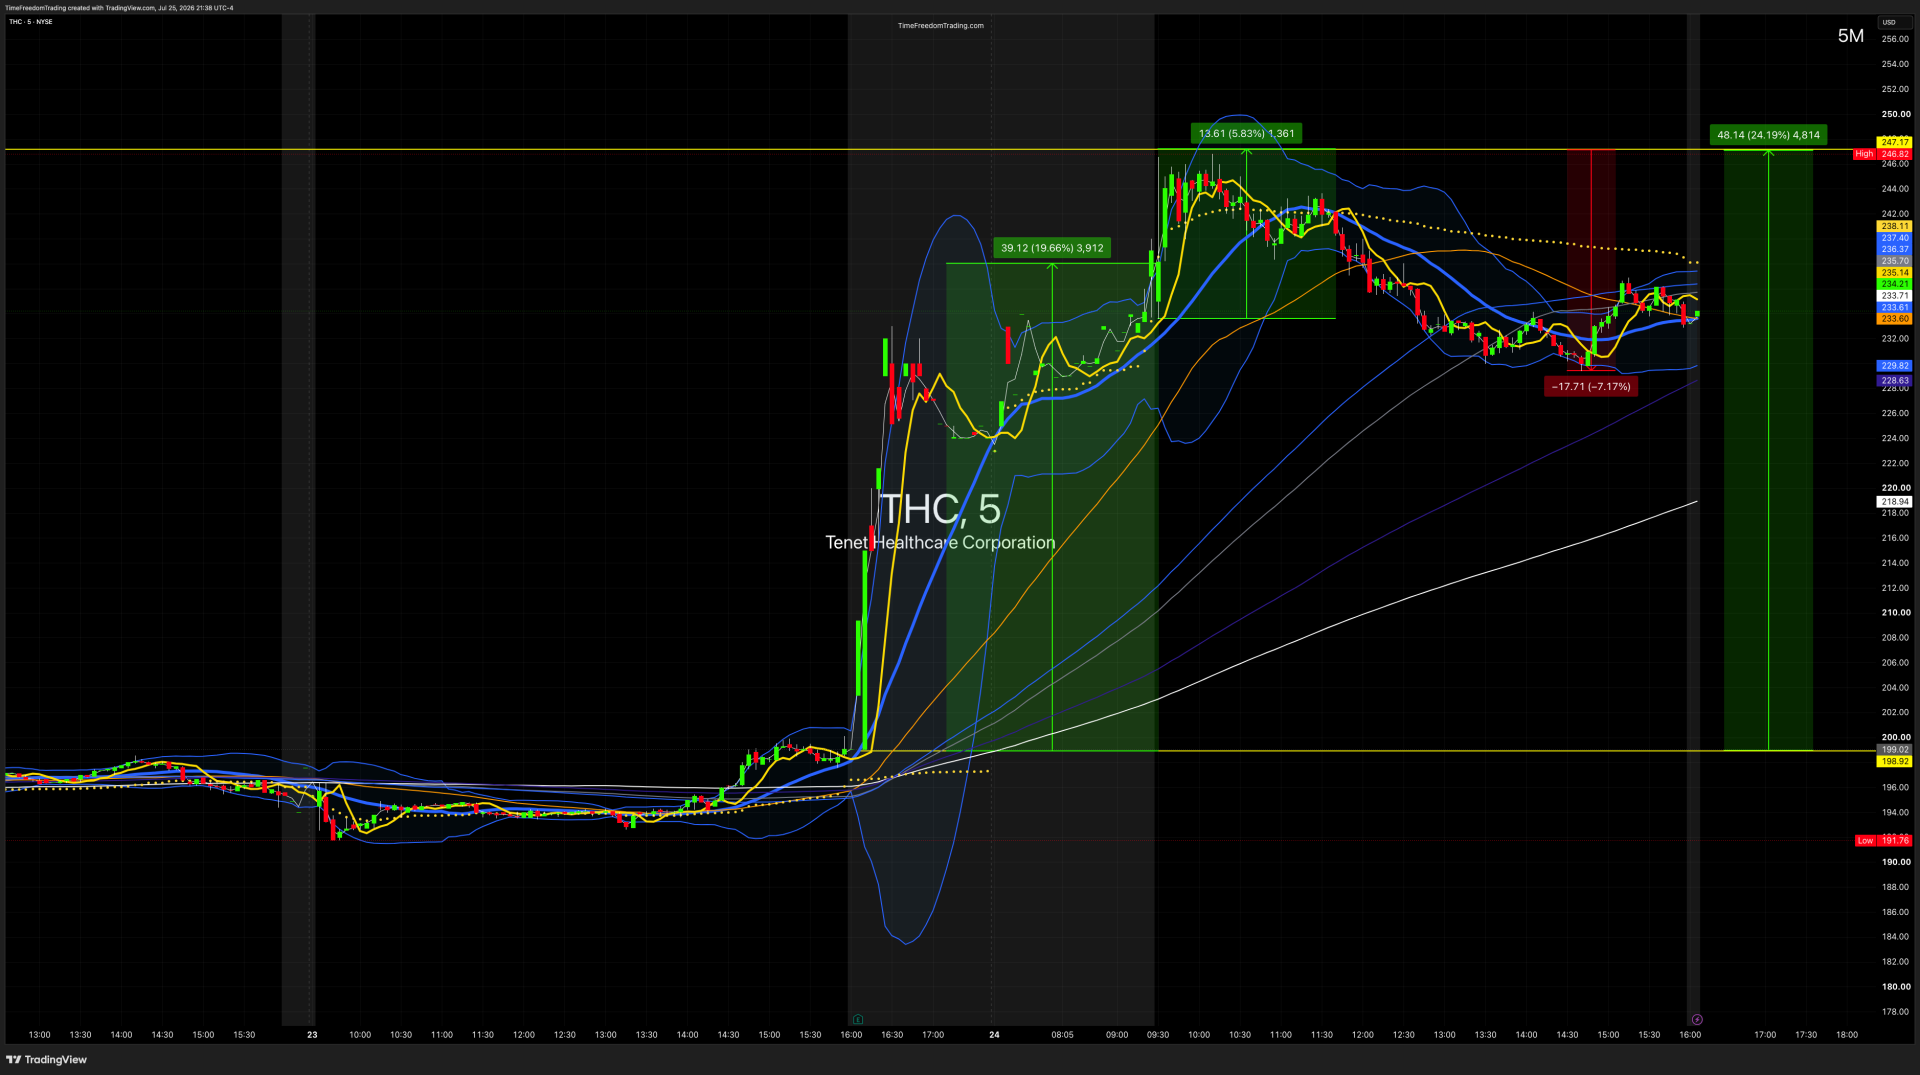This screenshot has height=1075, width=1920.
Task: Click the blue 233.61 price tag
Action: (x=1895, y=308)
